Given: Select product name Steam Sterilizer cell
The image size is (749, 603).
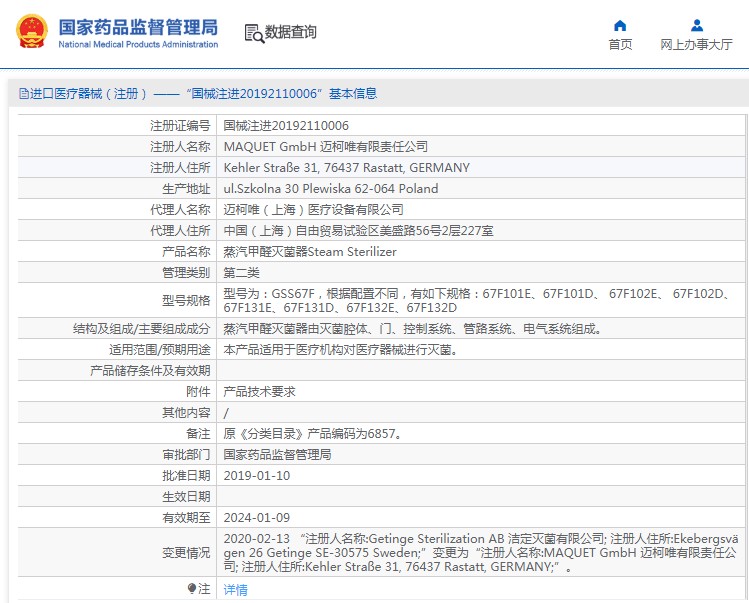Looking at the screenshot, I should [x=481, y=252].
